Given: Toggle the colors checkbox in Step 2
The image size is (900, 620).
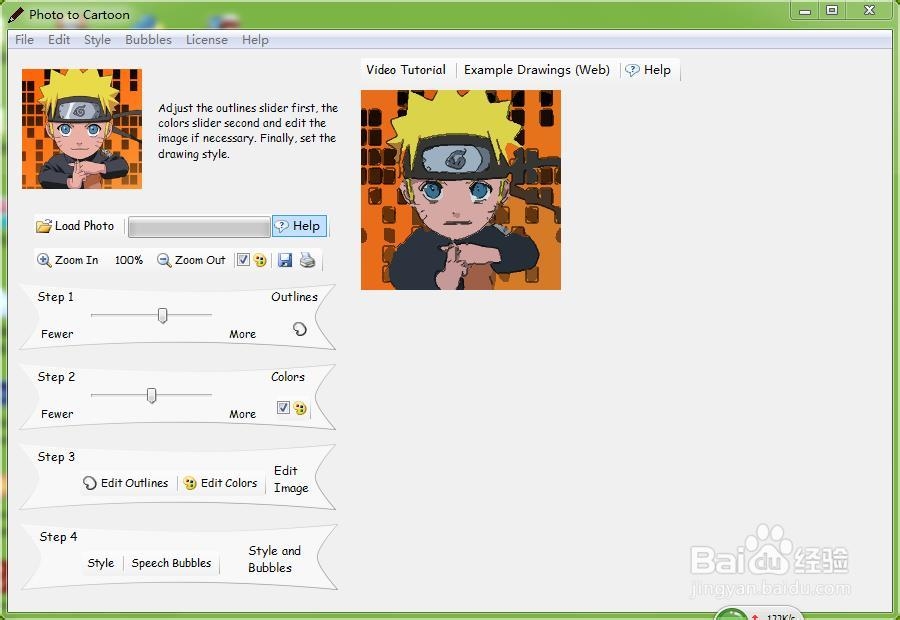Looking at the screenshot, I should click(x=283, y=408).
